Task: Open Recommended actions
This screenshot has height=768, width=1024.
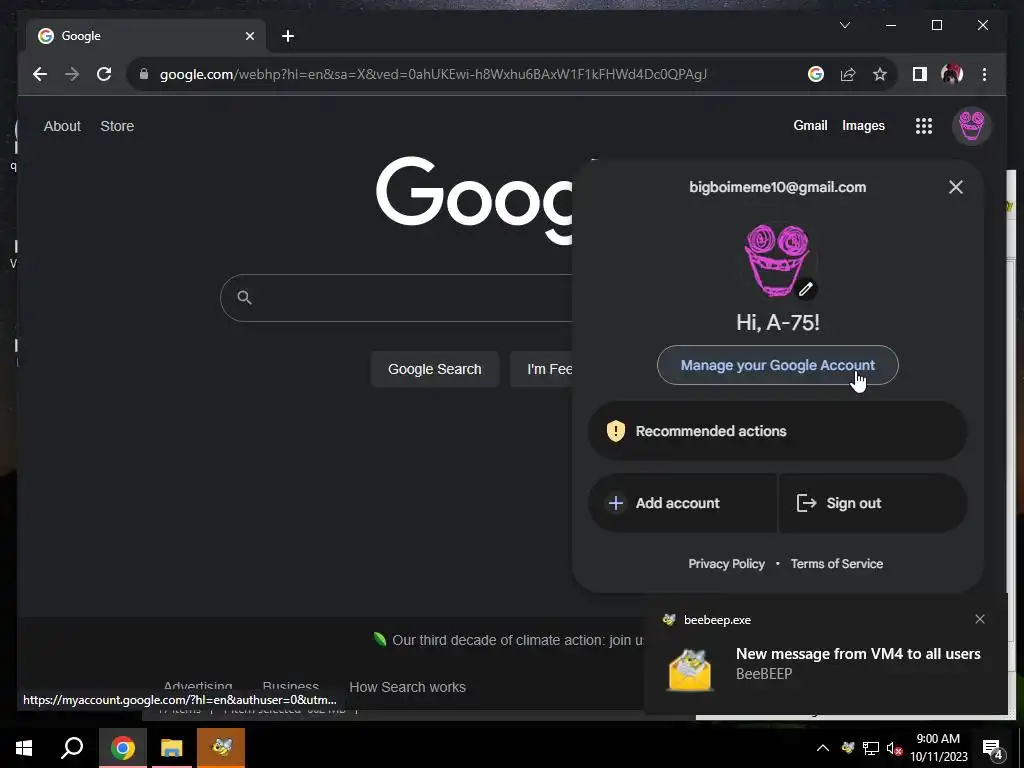Action: [777, 431]
